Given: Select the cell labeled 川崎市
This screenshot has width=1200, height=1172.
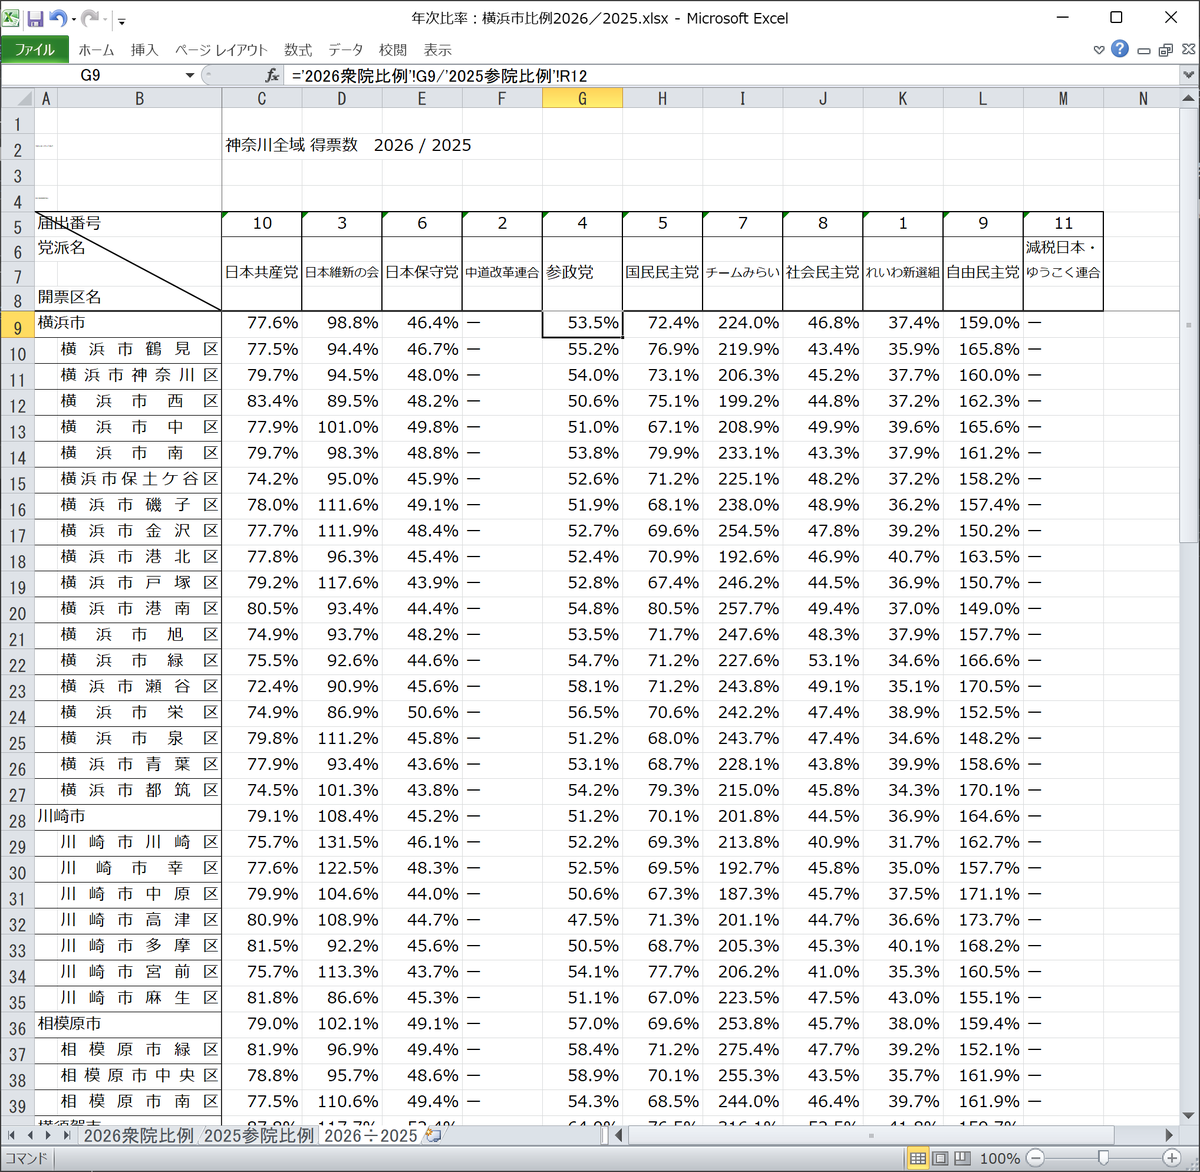Looking at the screenshot, I should 128,816.
